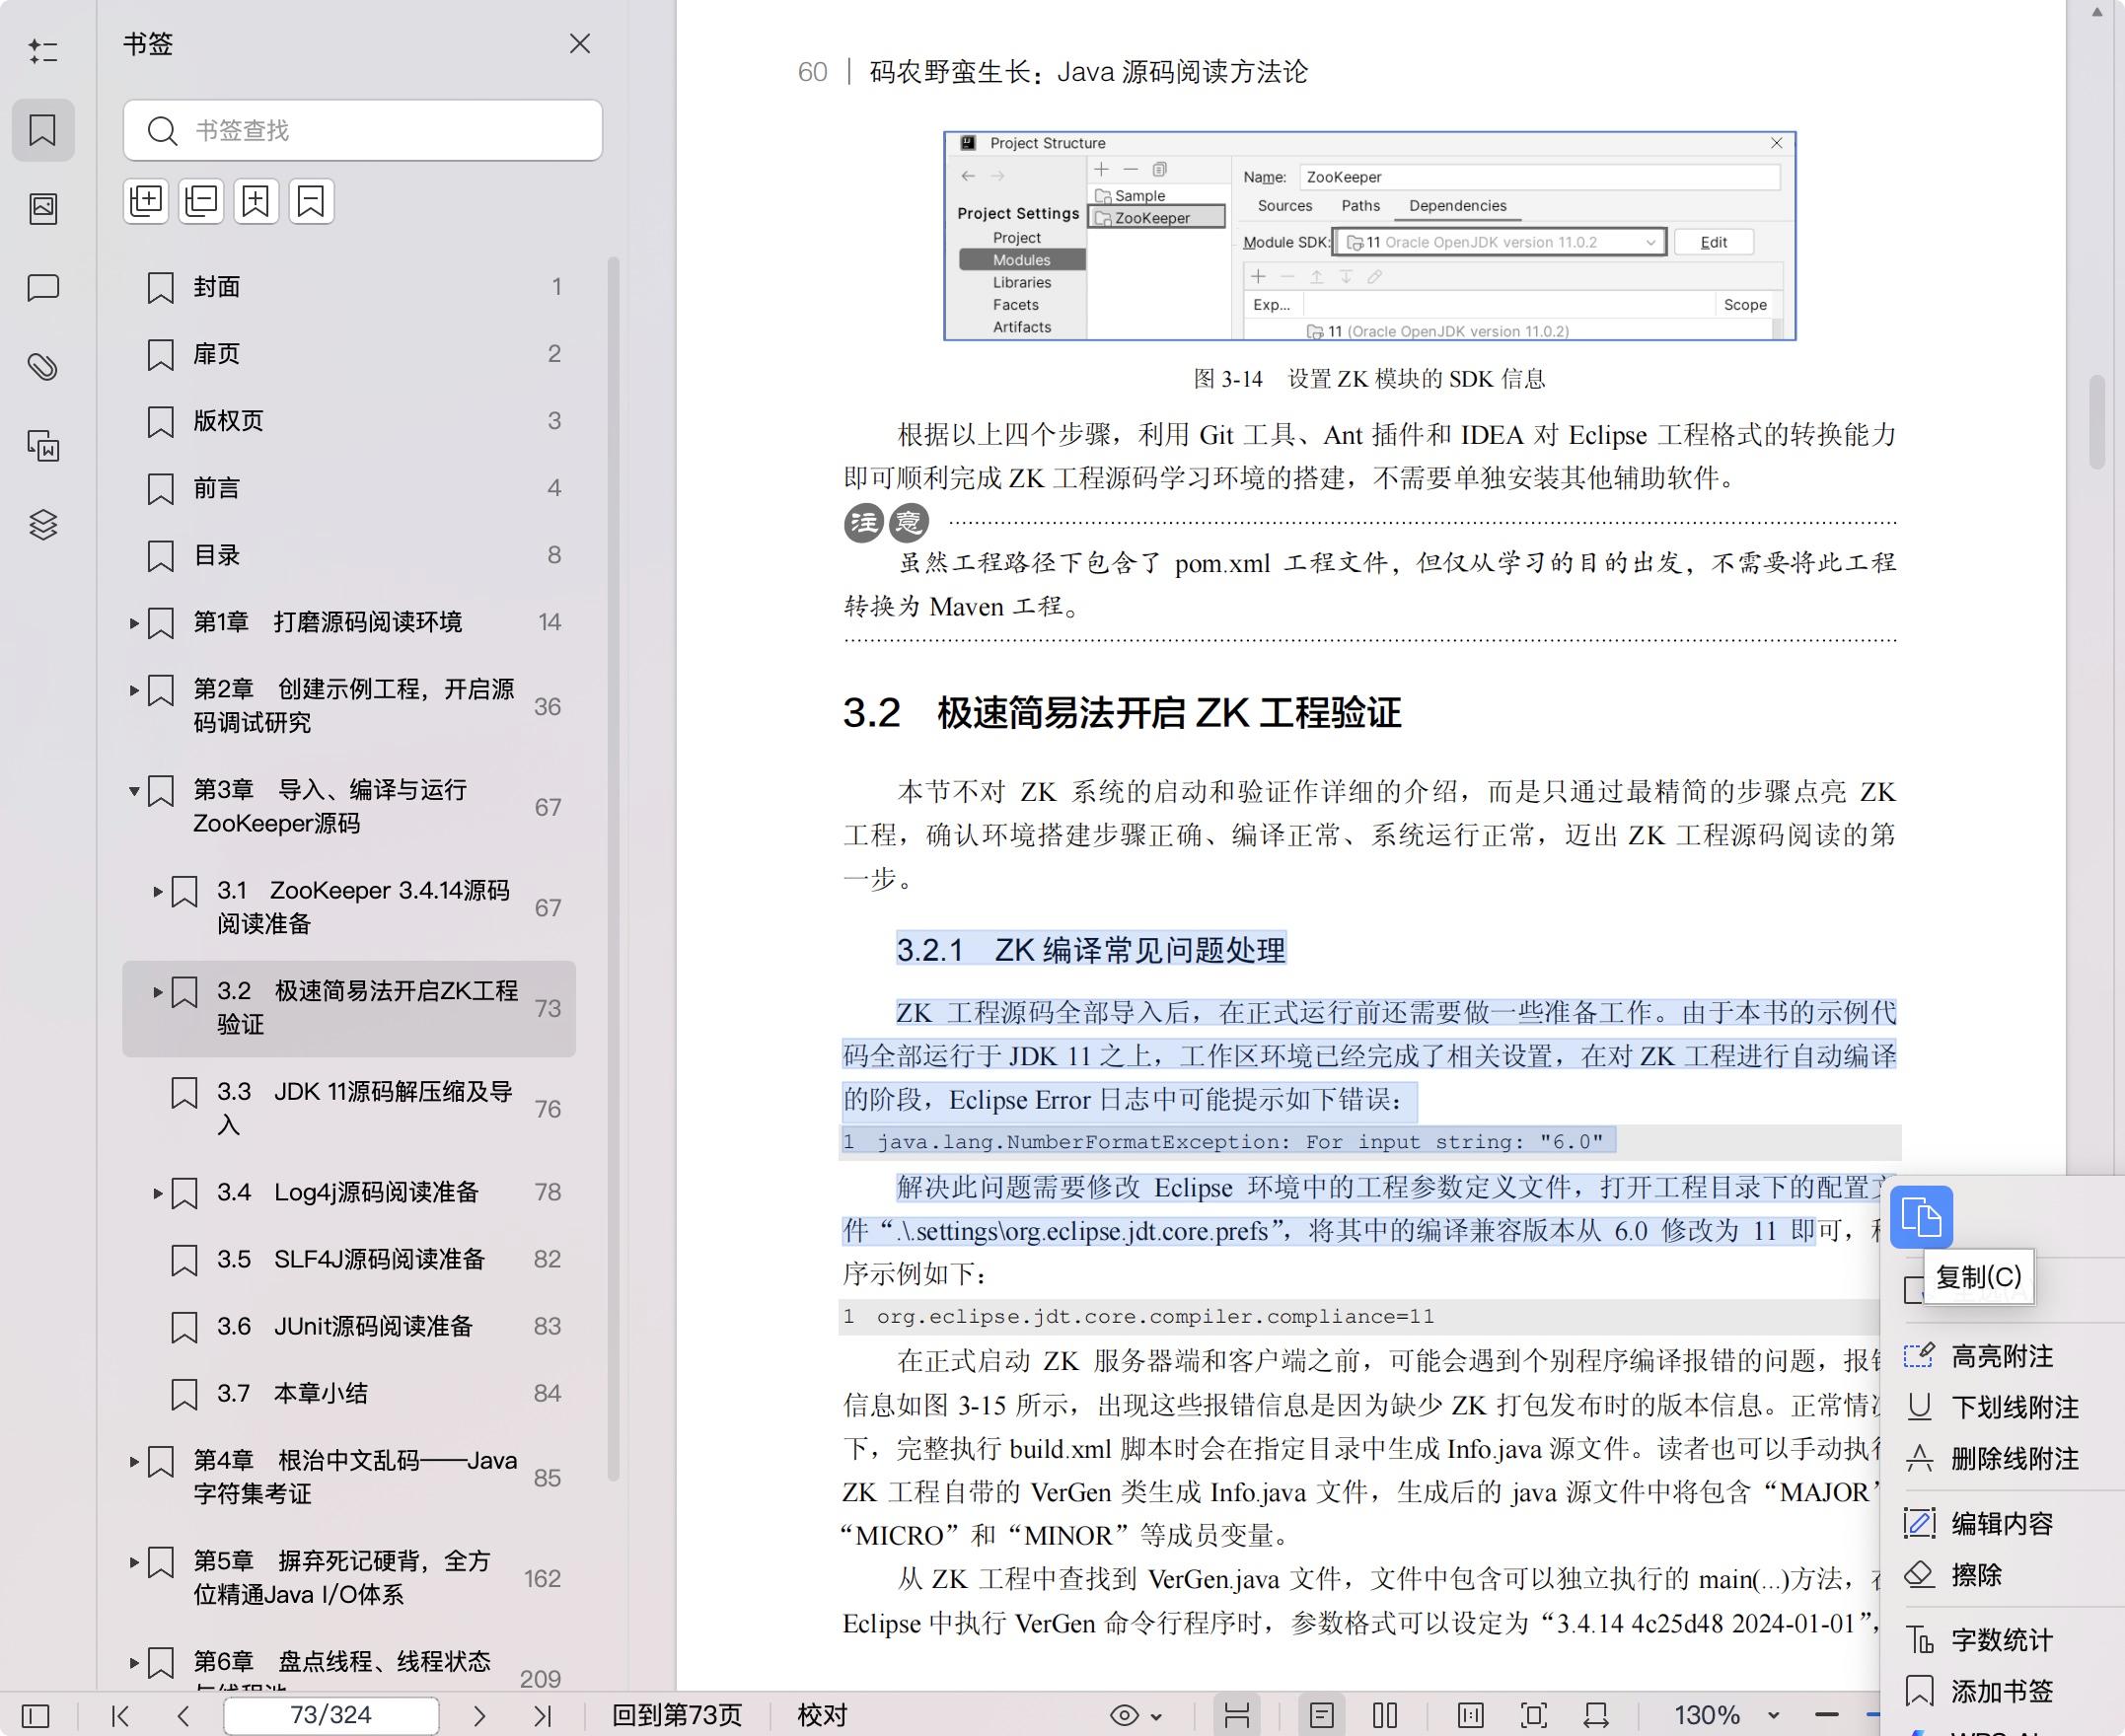The width and height of the screenshot is (2125, 1736).
Task: Click the add bookmark toolbar icon
Action: point(256,201)
